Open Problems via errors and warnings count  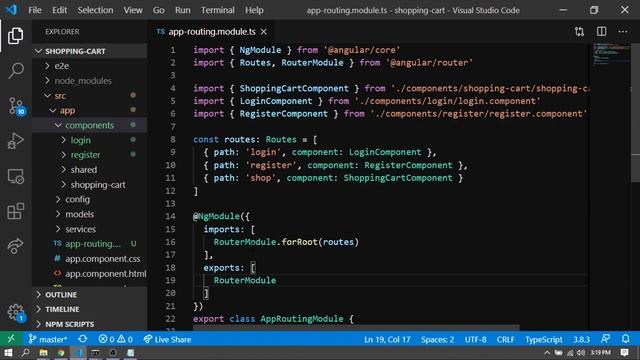(x=116, y=339)
